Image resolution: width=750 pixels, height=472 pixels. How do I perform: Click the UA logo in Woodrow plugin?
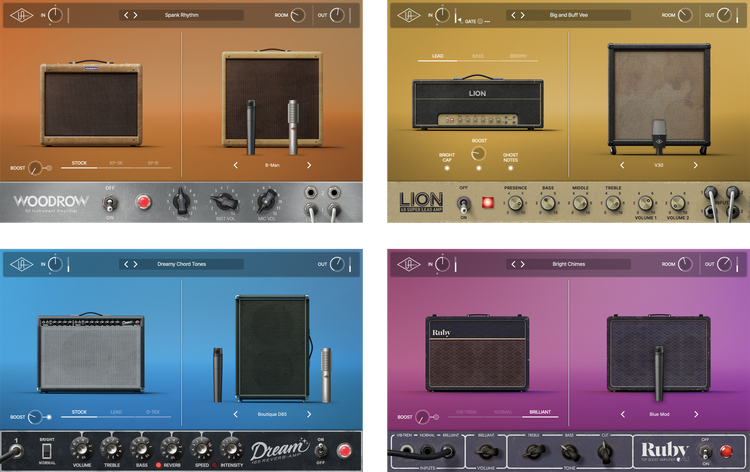pyautogui.click(x=21, y=15)
